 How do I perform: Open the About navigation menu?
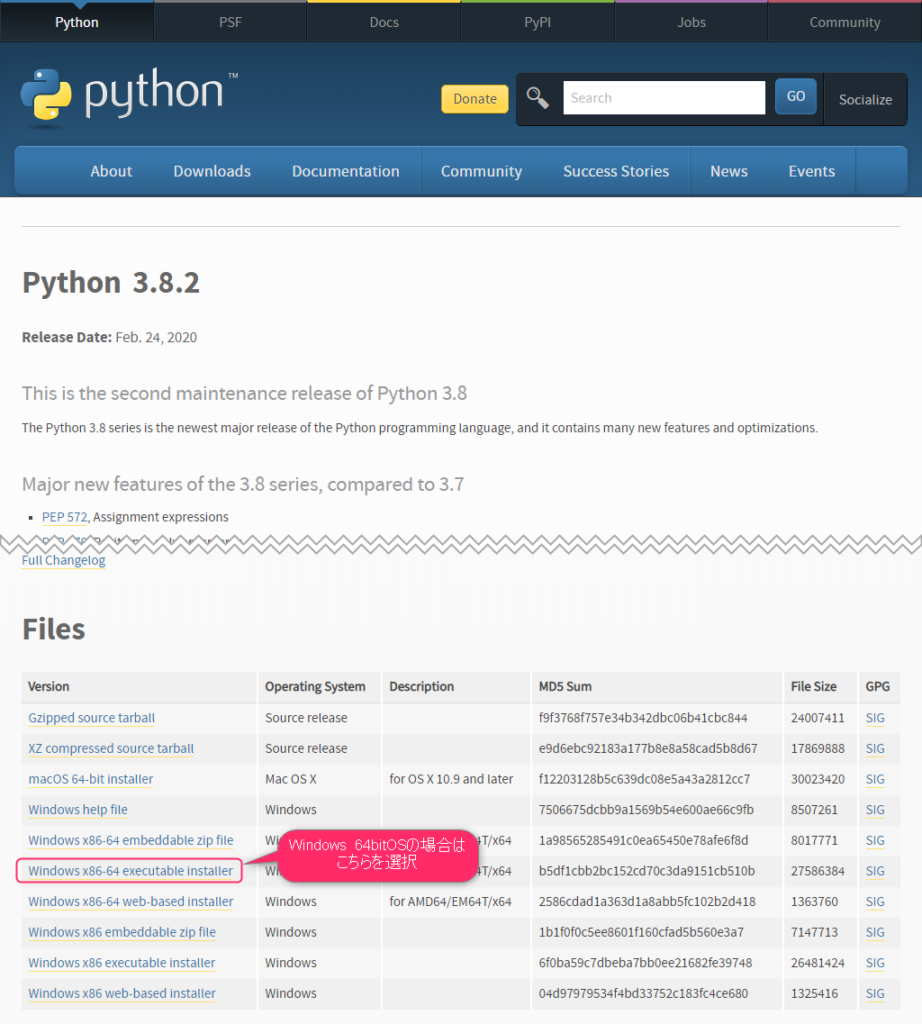pyautogui.click(x=111, y=171)
